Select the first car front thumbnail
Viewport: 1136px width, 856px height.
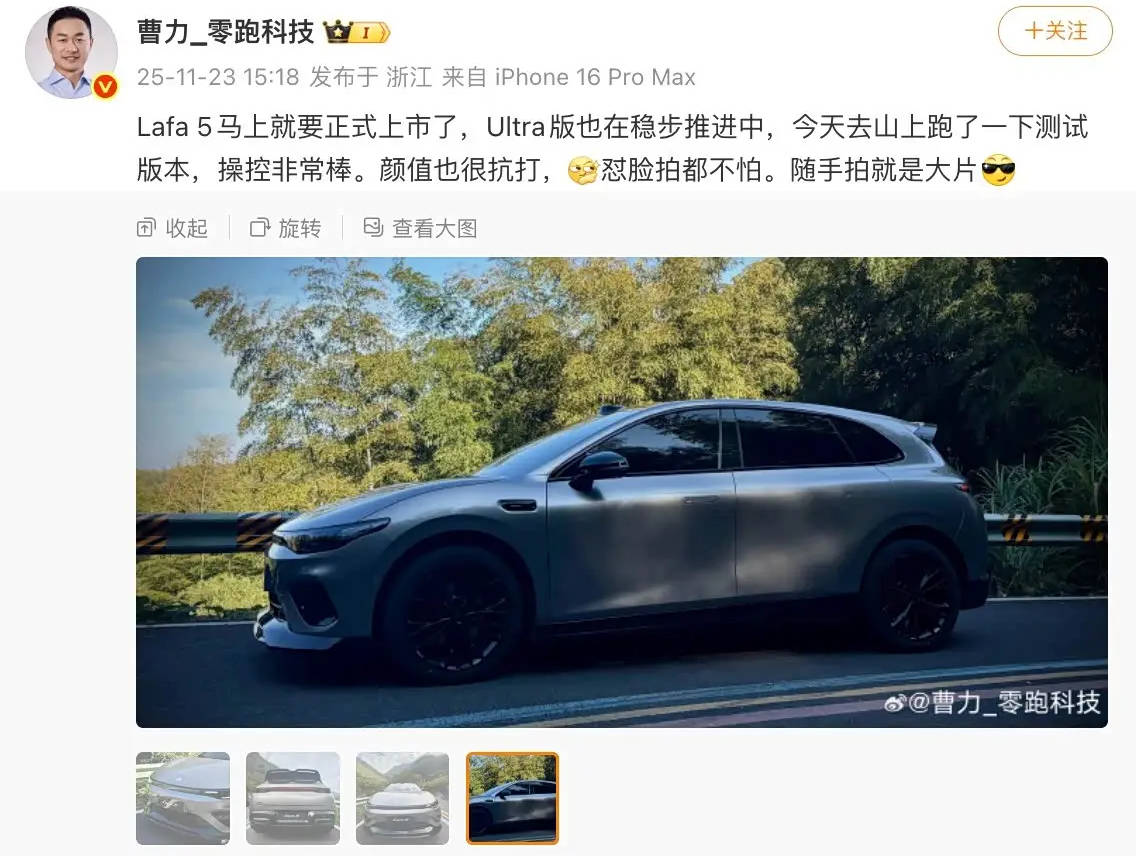(183, 798)
